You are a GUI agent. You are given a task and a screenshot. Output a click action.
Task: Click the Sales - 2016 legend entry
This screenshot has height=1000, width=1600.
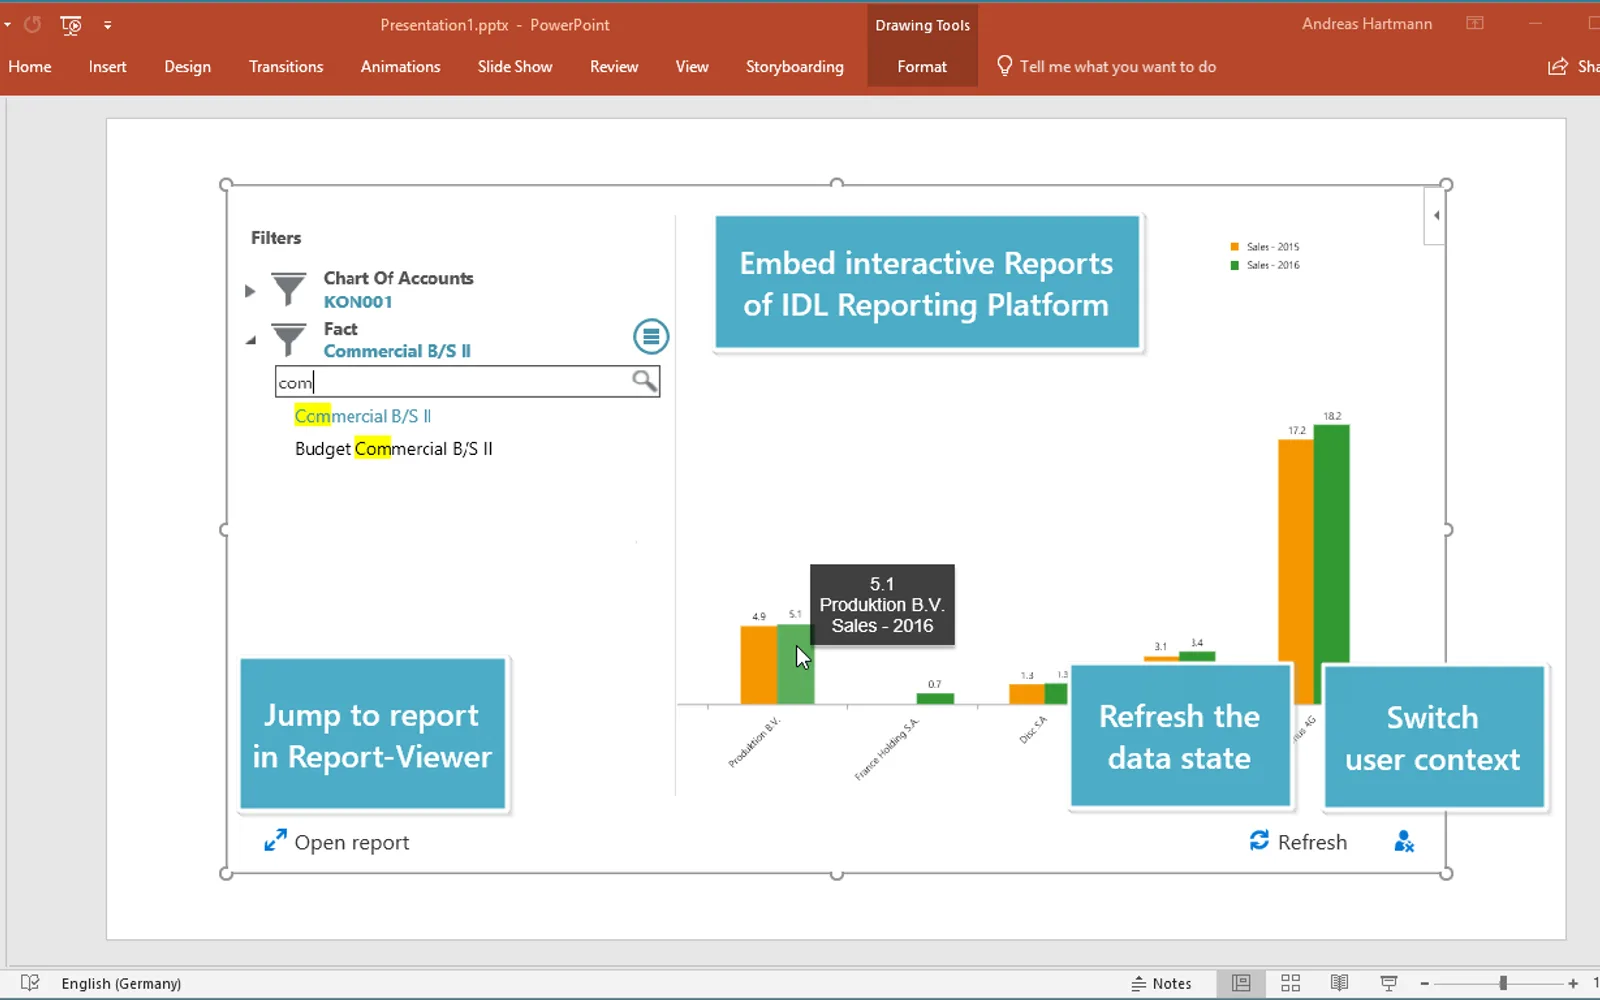1265,266
